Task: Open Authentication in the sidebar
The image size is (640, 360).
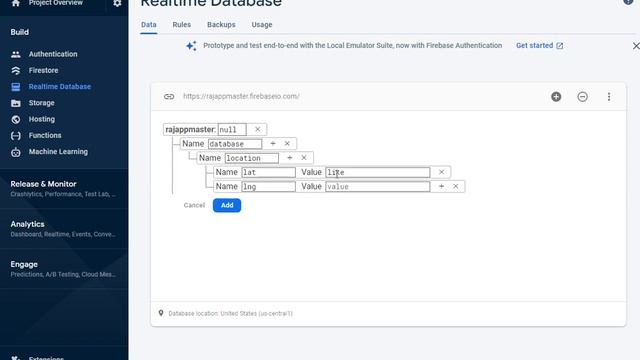Action: (x=53, y=54)
